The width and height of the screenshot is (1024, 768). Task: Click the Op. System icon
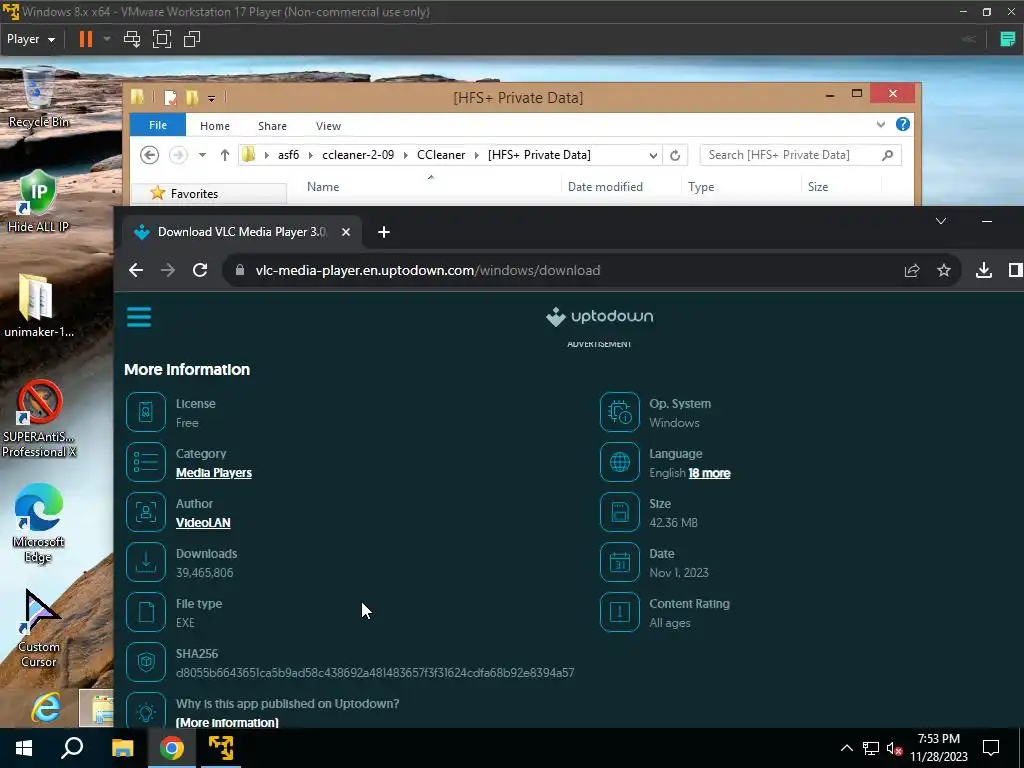tap(620, 412)
